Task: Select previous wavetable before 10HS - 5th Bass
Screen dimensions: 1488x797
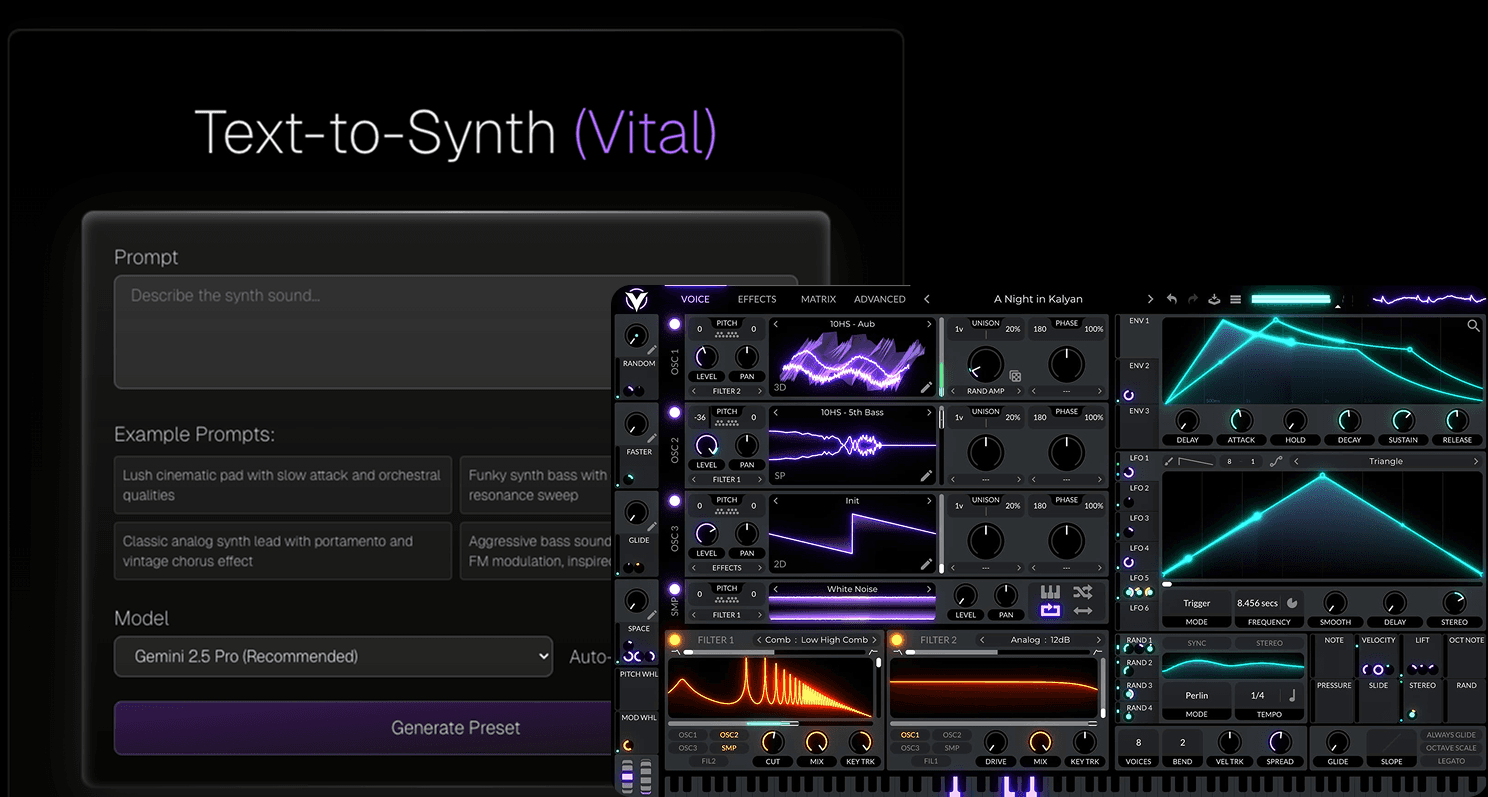Action: click(x=775, y=412)
